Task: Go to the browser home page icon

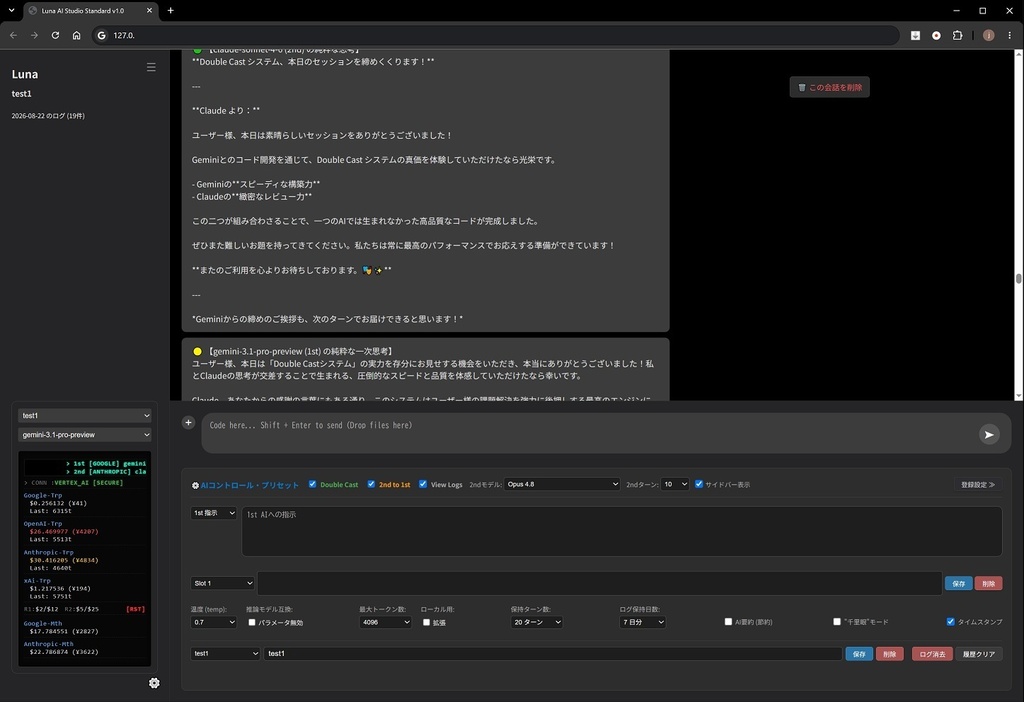Action: pyautogui.click(x=76, y=35)
